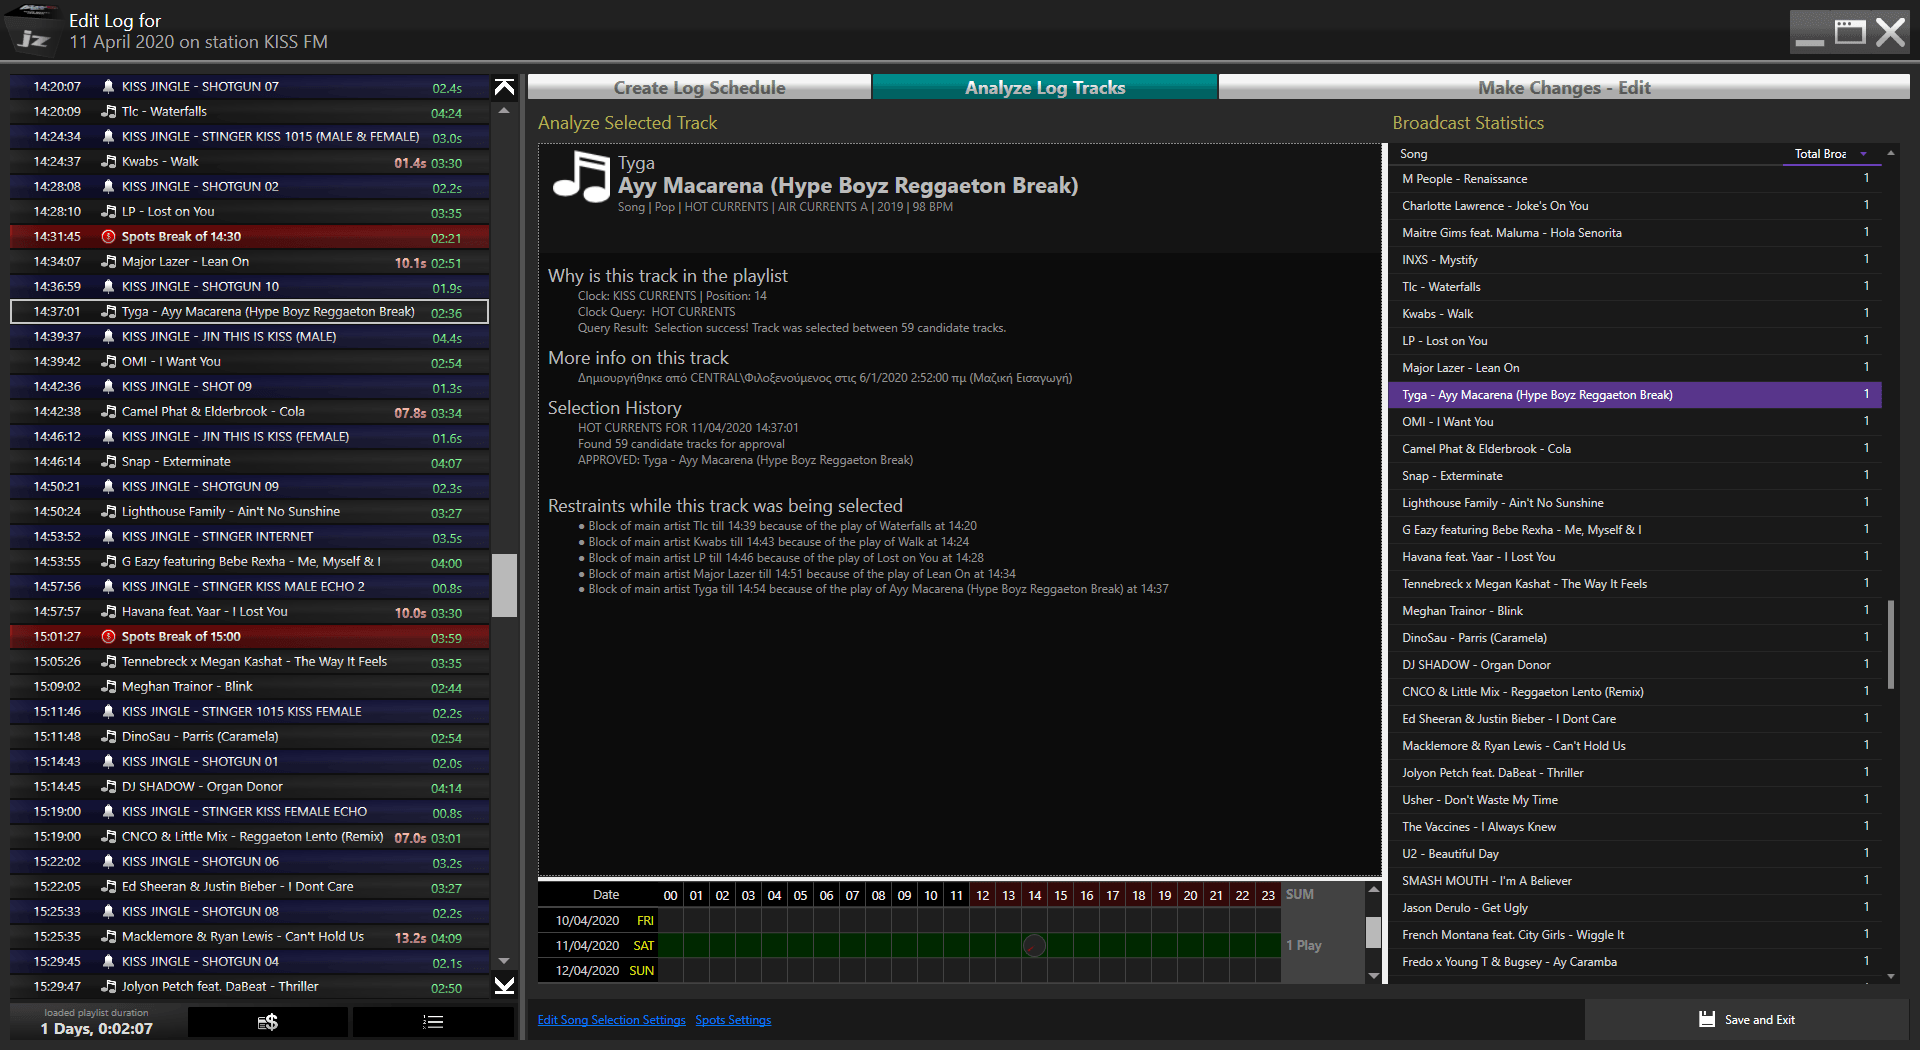Screen dimensions: 1920x1050
Task: Click the jingle icon beside KISS JINGLE - STINGER INTERNET
Action: (x=108, y=537)
